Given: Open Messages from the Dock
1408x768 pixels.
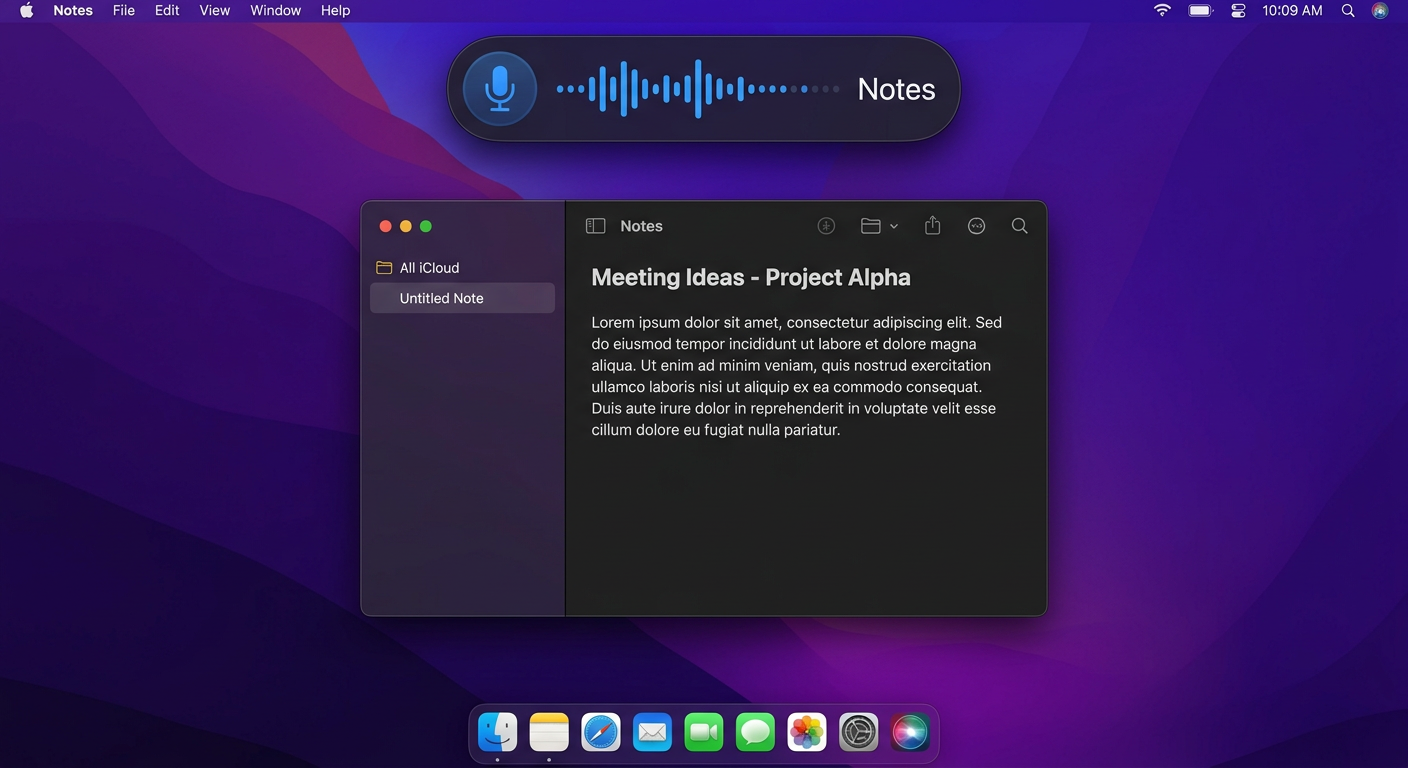Looking at the screenshot, I should click(755, 732).
